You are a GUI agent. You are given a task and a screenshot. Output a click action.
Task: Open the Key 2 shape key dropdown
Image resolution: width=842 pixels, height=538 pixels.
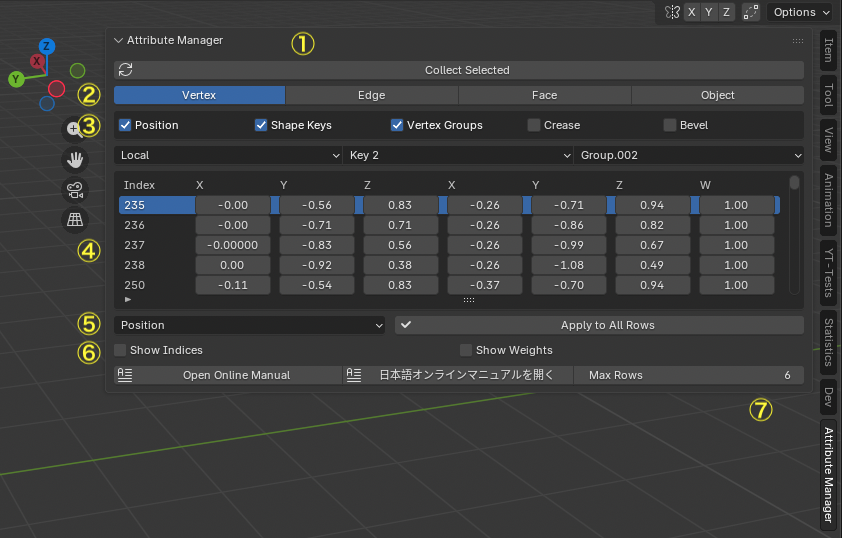click(458, 156)
